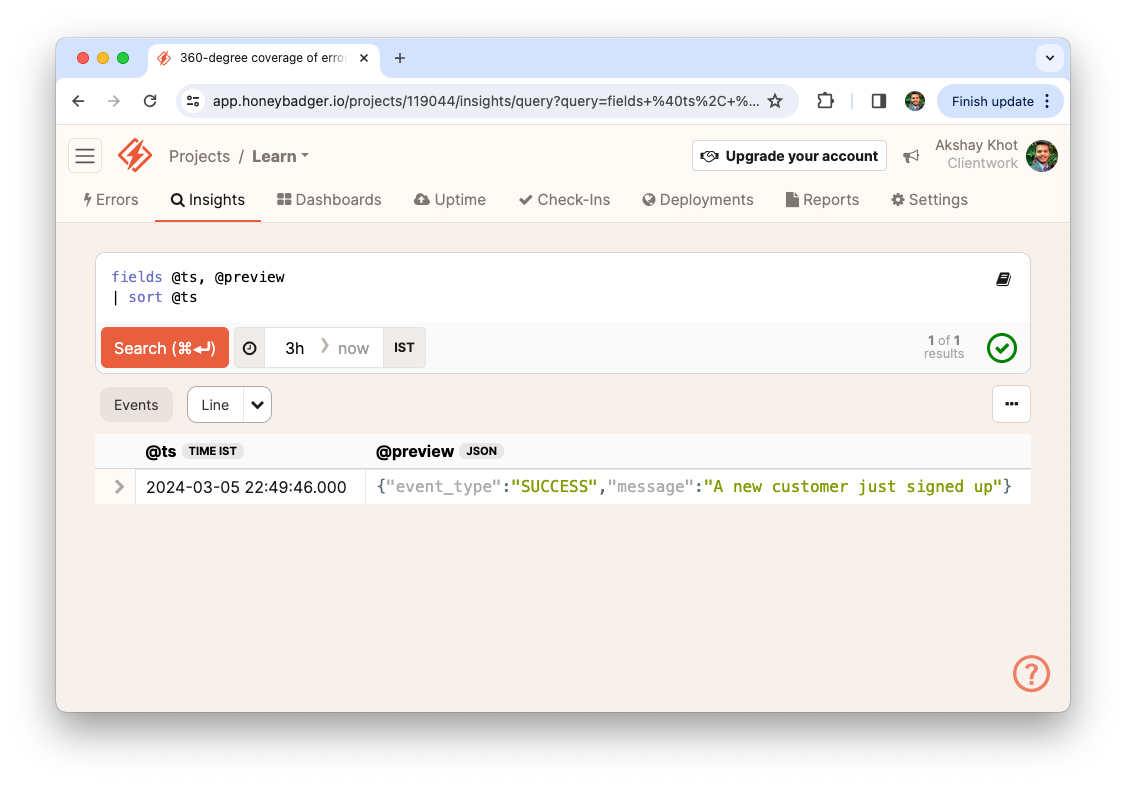Open the help question mark icon
This screenshot has width=1126, height=786.
pyautogui.click(x=1031, y=673)
